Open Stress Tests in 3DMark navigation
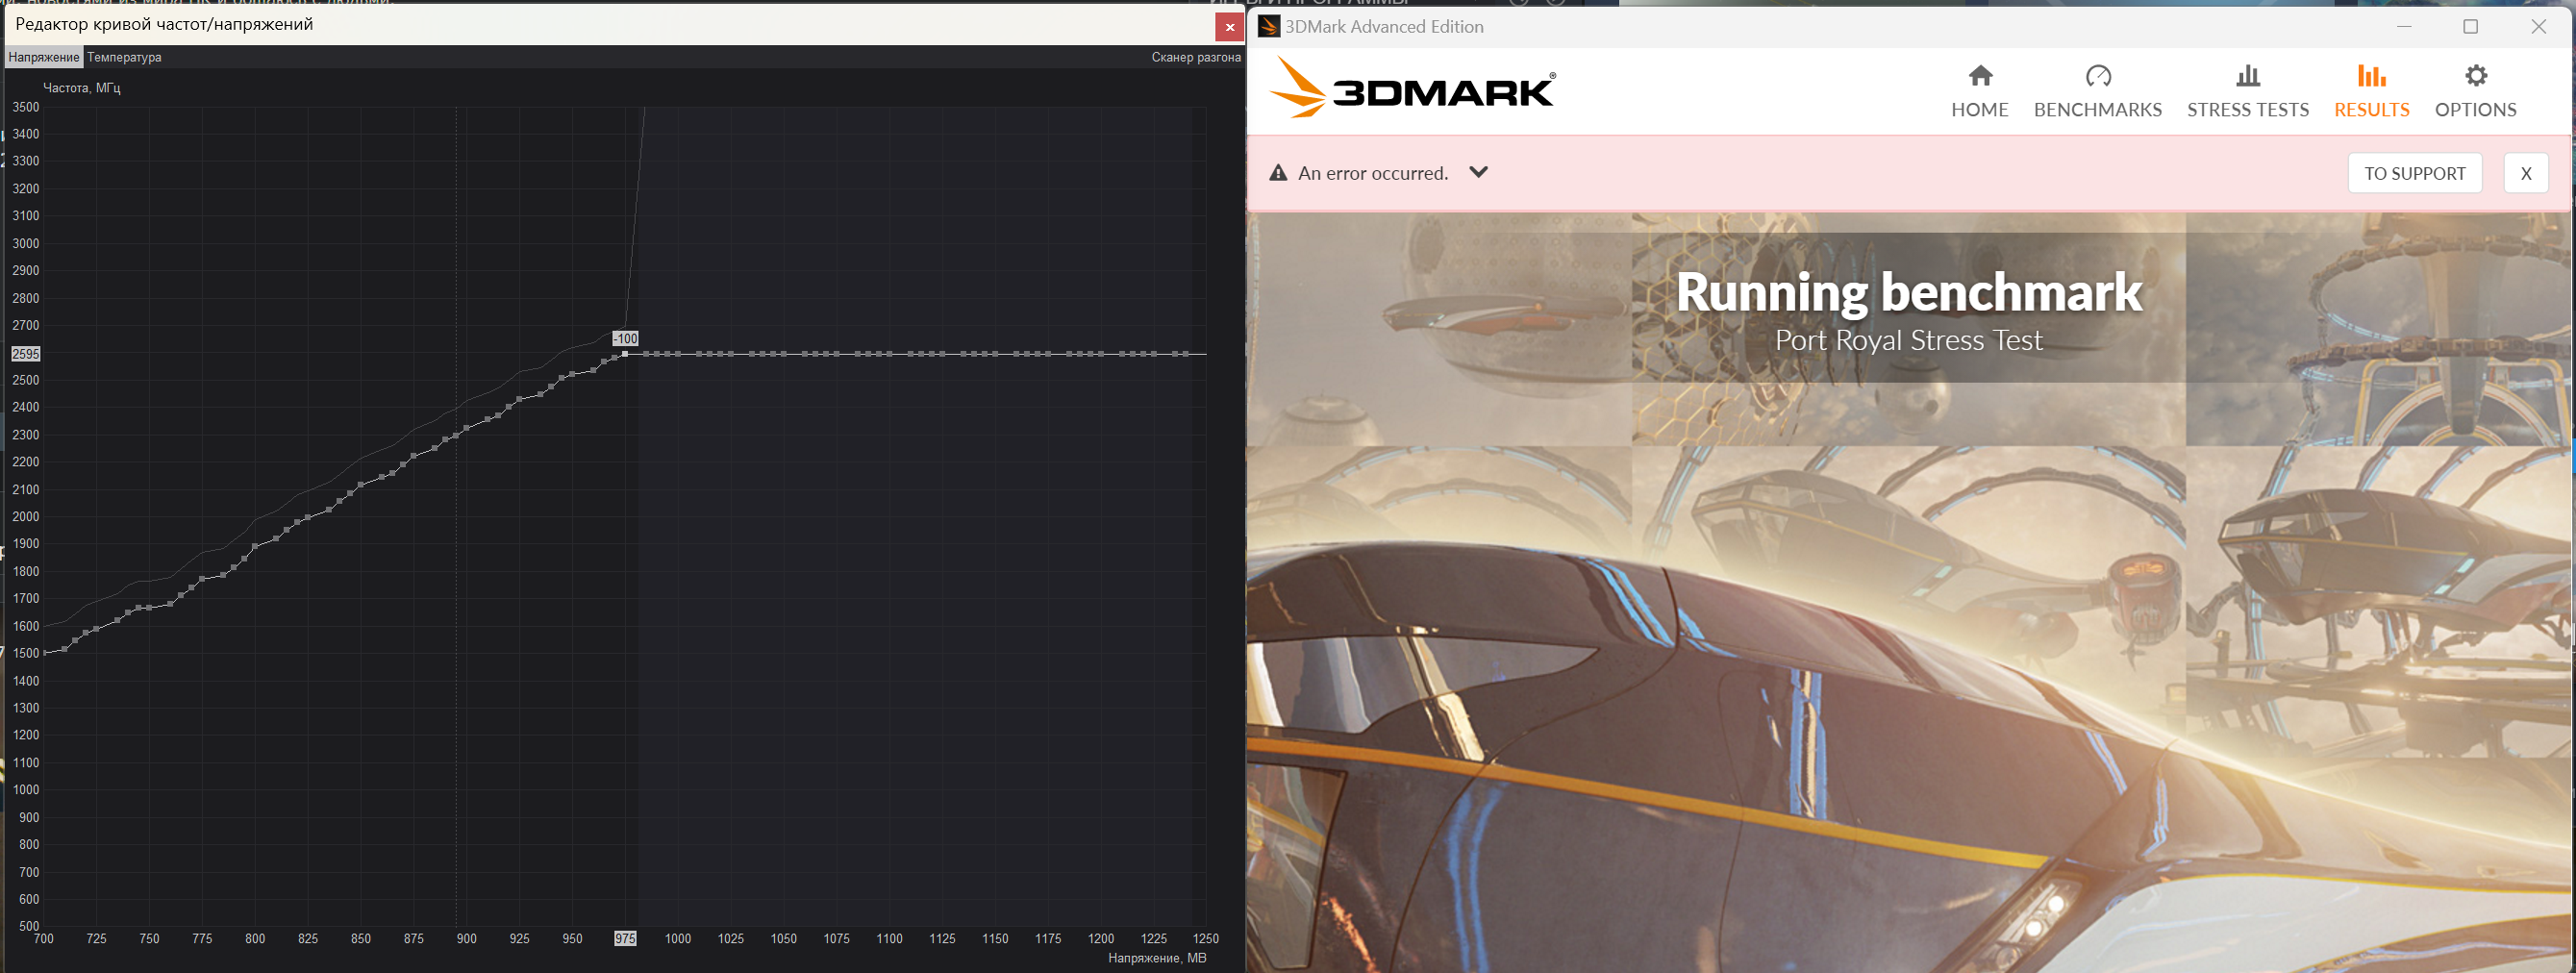The image size is (2576, 973). 2247,92
